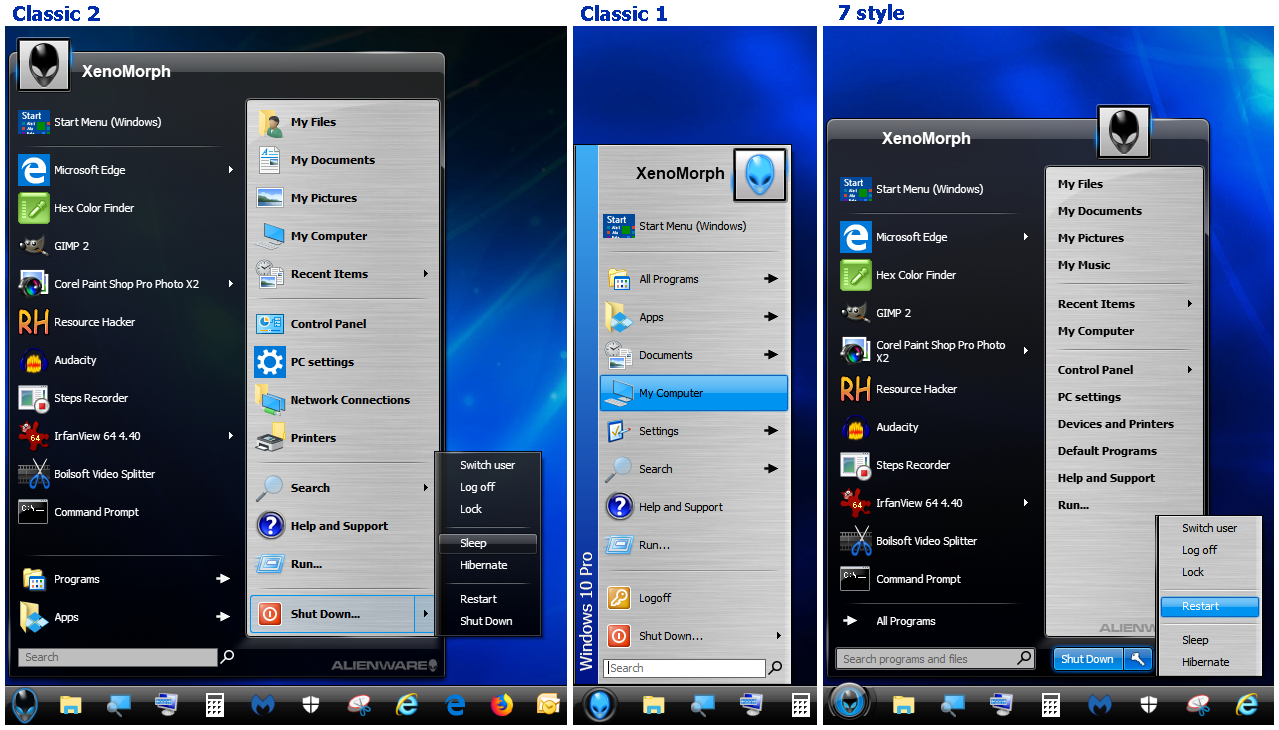1279x730 pixels.
Task: Choose Restart in the 7 style power submenu
Action: 1201,606
